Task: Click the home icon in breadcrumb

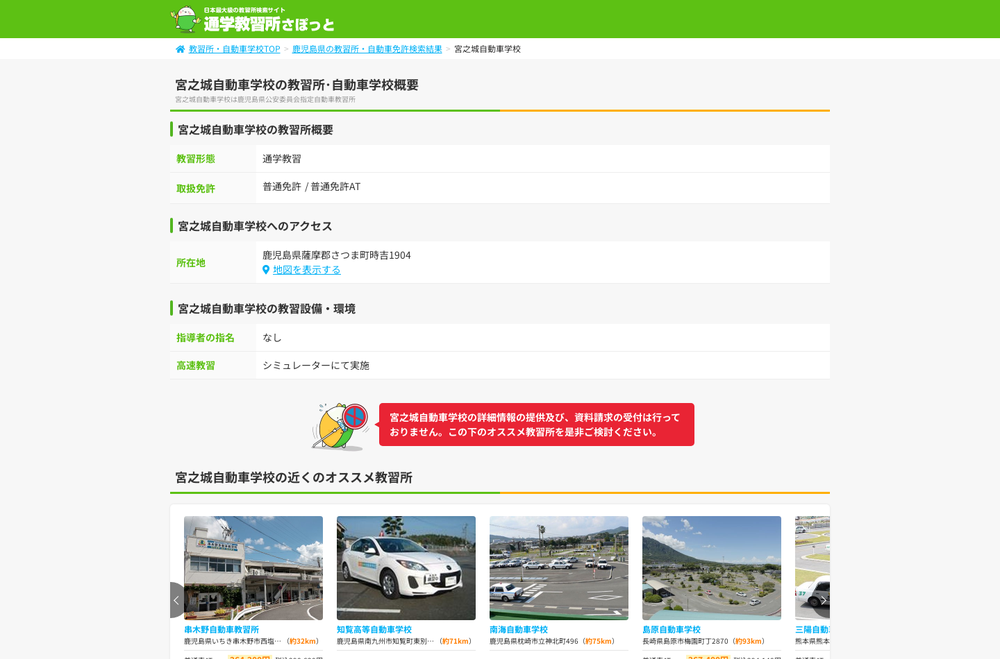Action: [180, 49]
